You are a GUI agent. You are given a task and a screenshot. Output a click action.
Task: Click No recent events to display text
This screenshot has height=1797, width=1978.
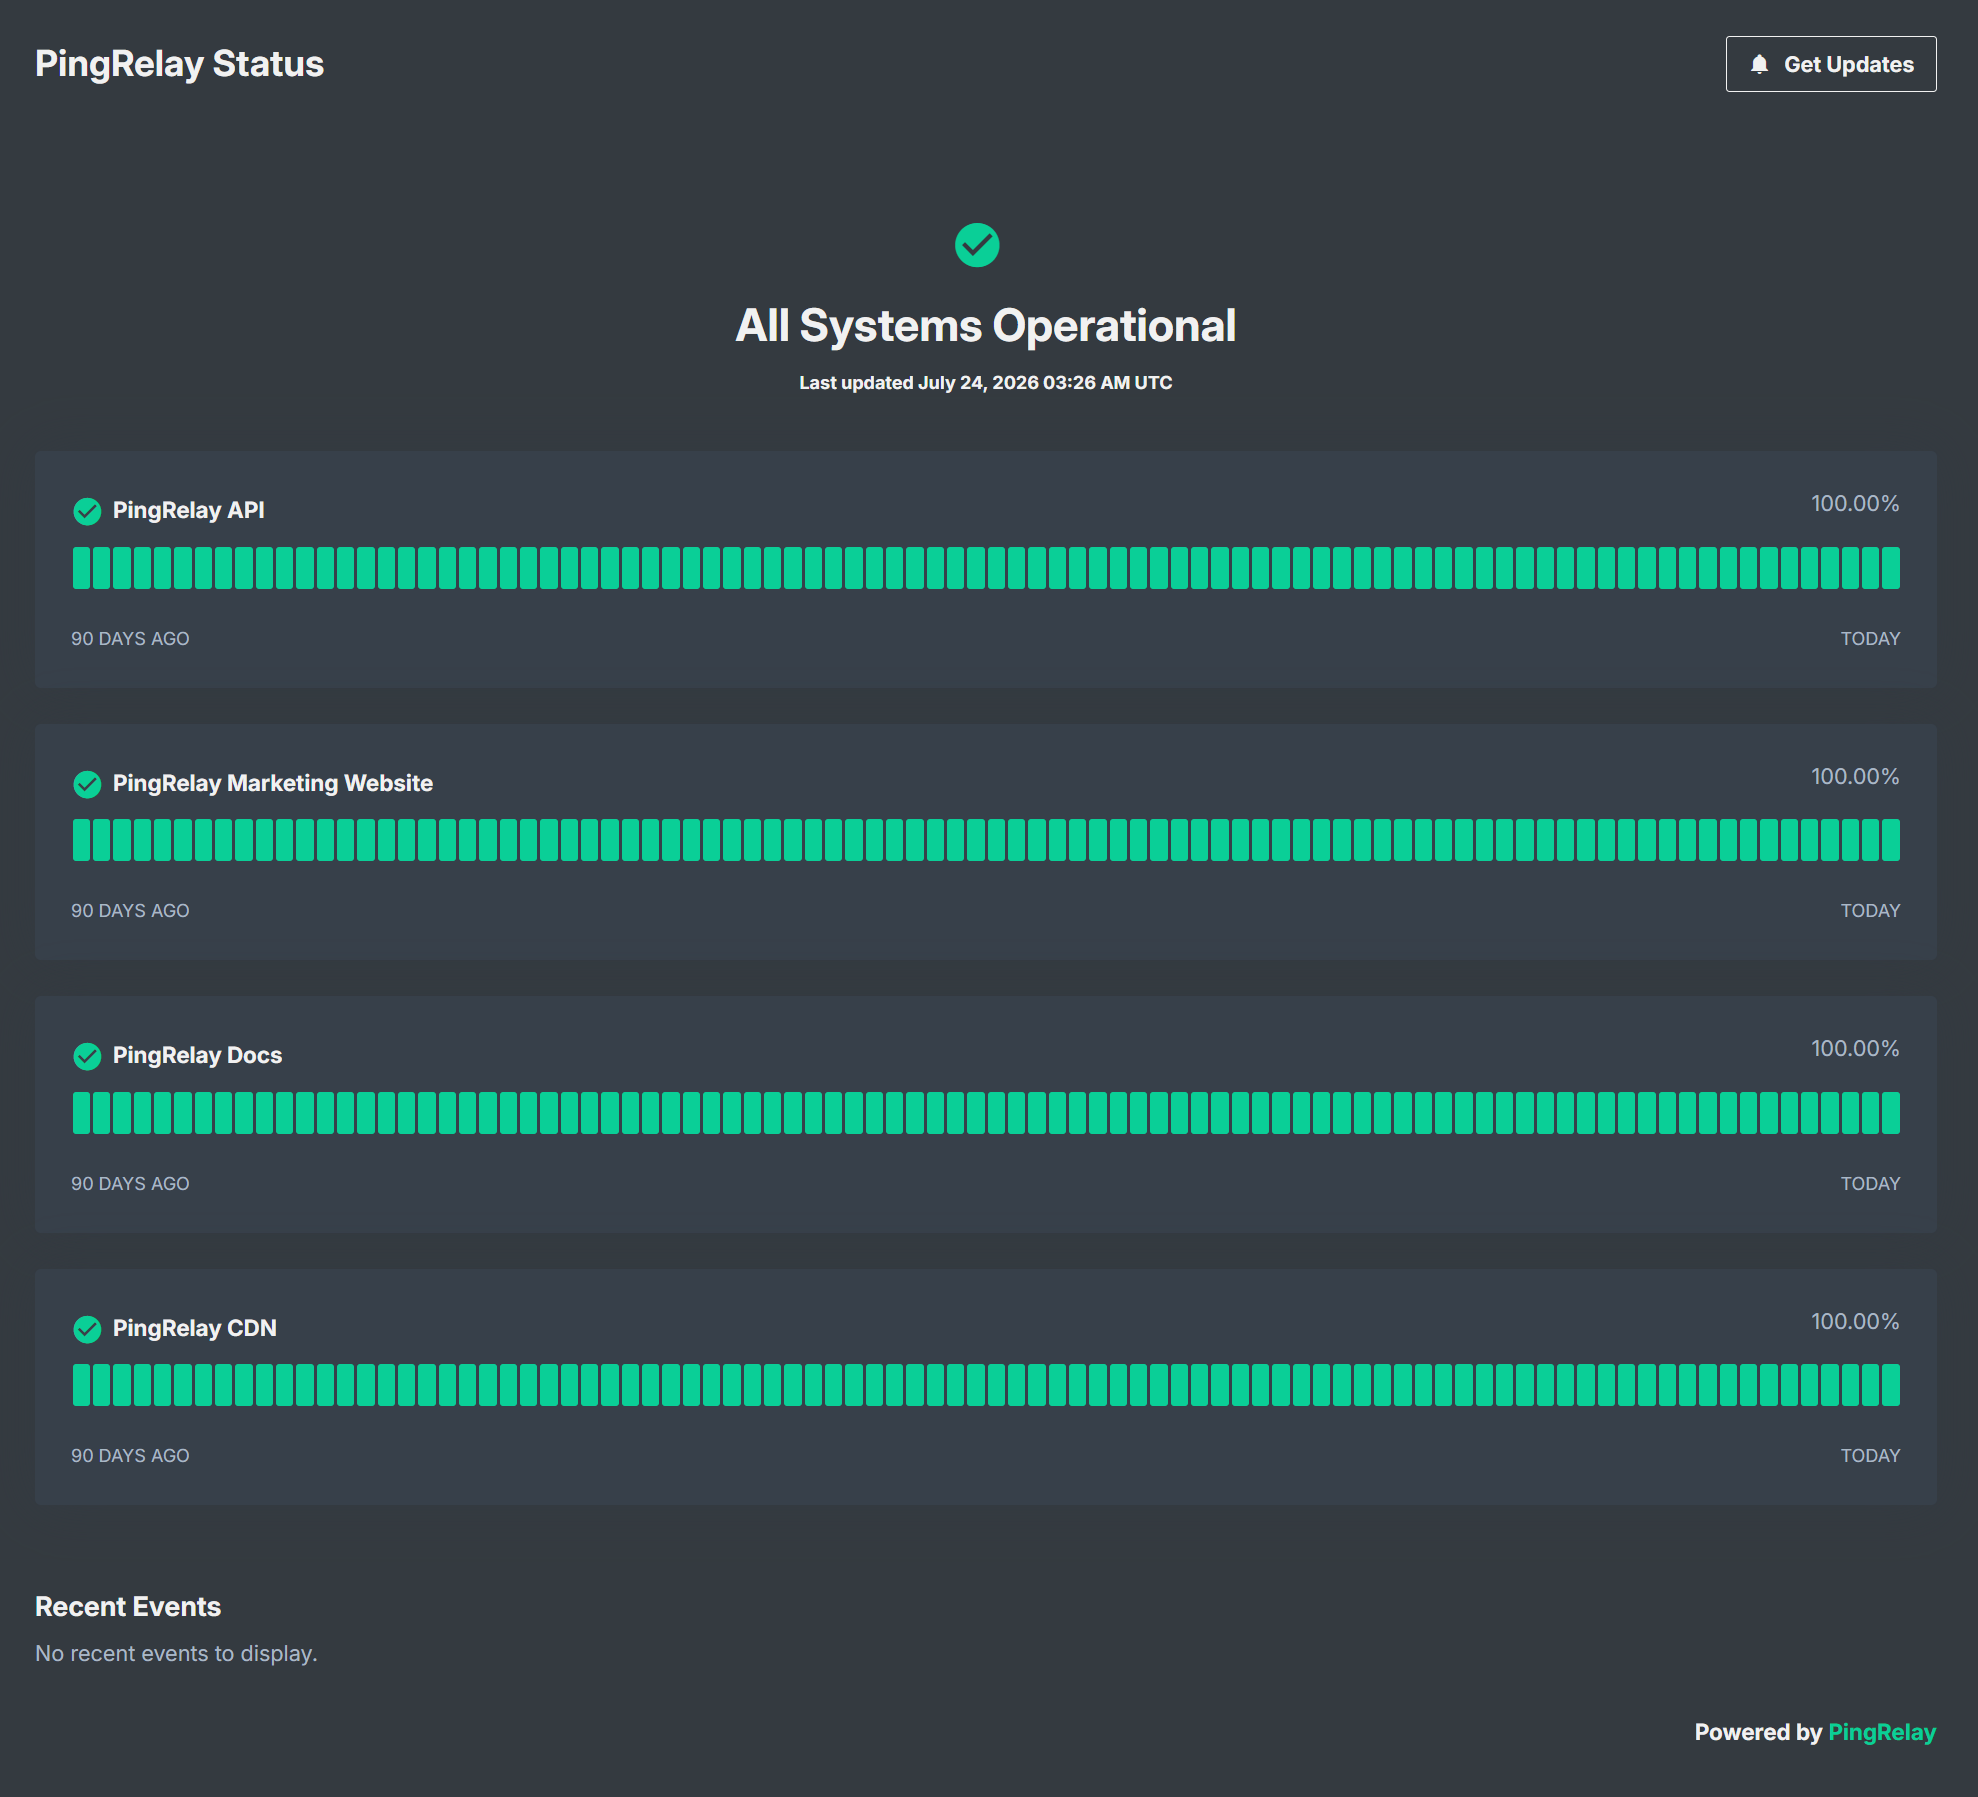[176, 1653]
